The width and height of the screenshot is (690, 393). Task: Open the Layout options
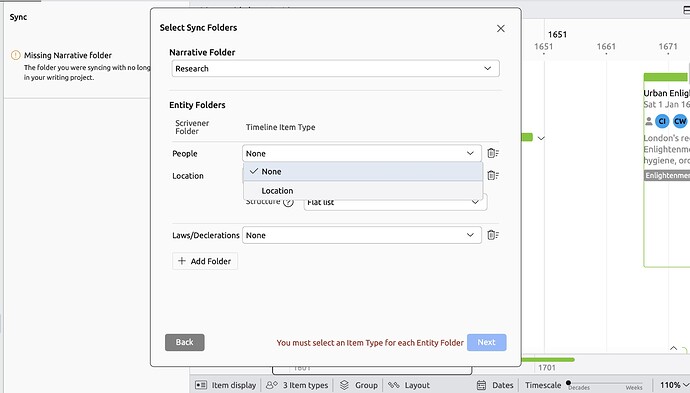click(x=409, y=385)
